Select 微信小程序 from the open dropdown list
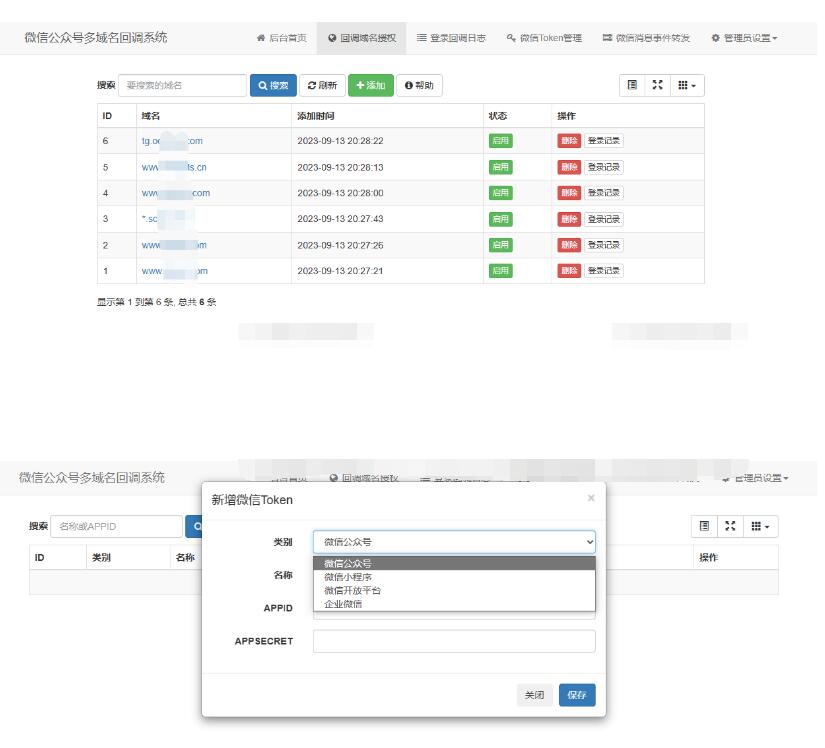825x748 pixels. click(x=348, y=577)
